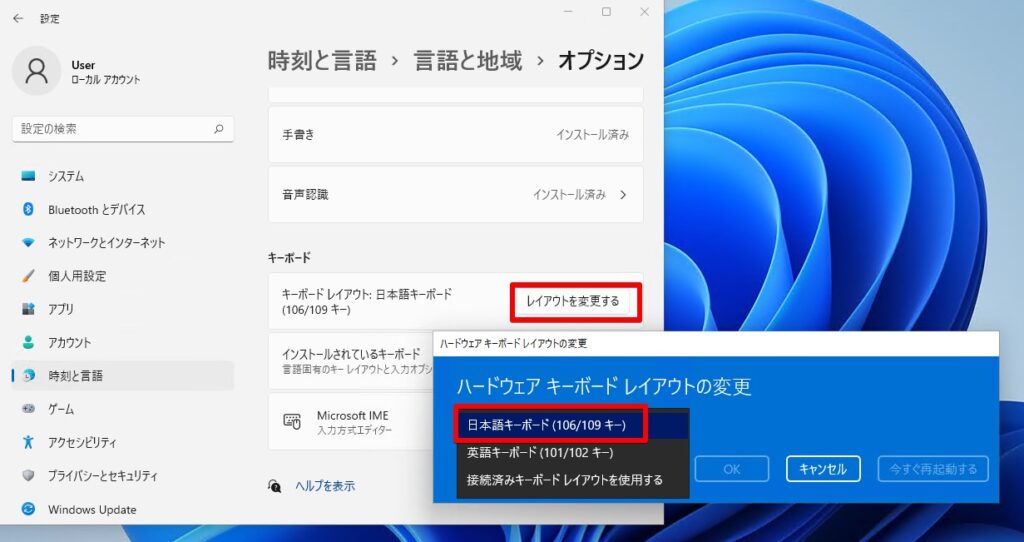Image resolution: width=1024 pixels, height=542 pixels.
Task: Open ゲーム category
Action: (x=123, y=409)
